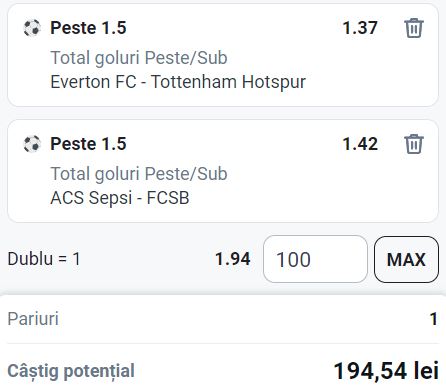Click Total goluri Peste/Sub under Sepsi bet
This screenshot has height=389, width=446.
click(x=139, y=174)
